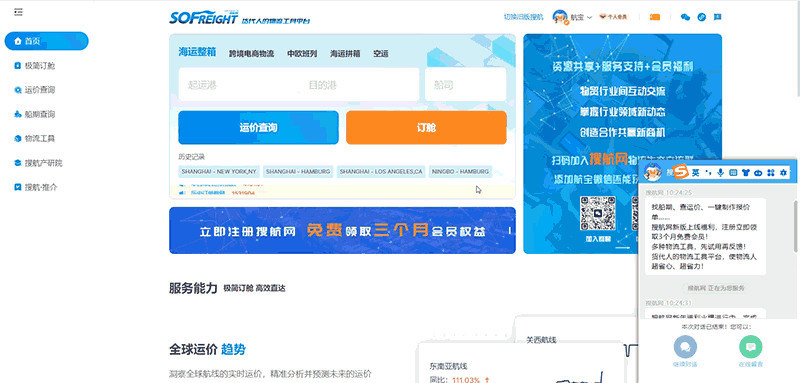Click the Sogou game controller icon

pyautogui.click(x=759, y=173)
